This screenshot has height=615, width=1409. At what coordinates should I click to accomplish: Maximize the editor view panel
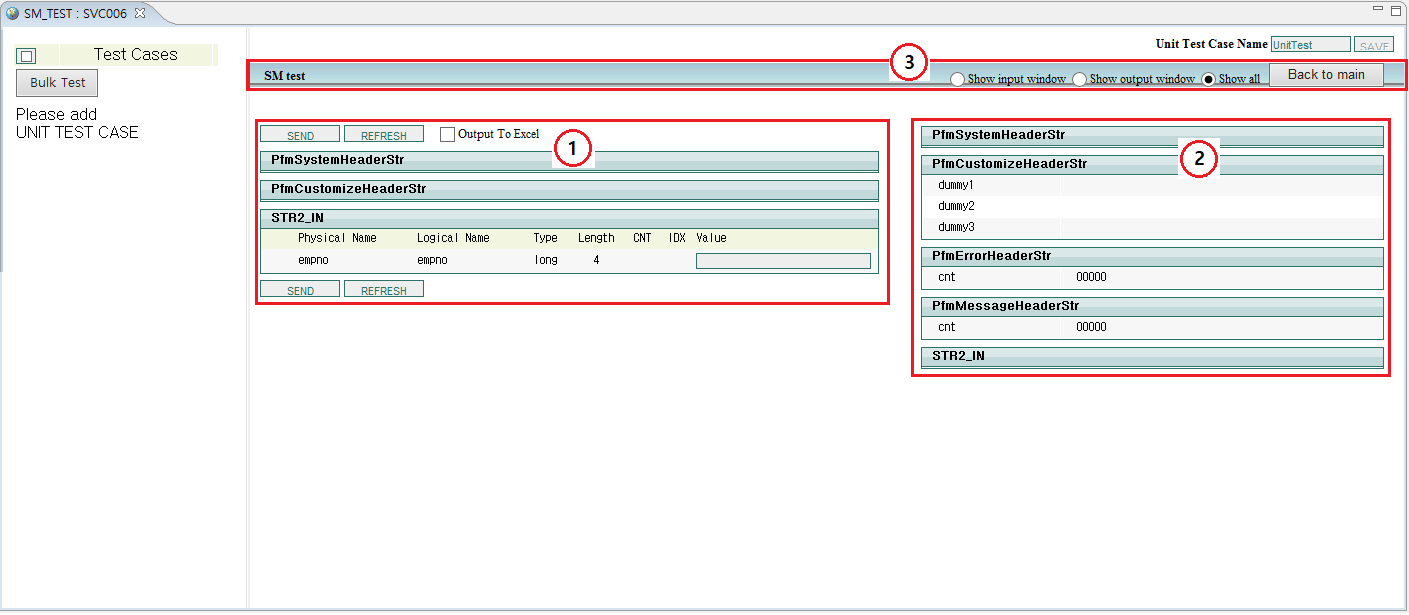pyautogui.click(x=1396, y=10)
